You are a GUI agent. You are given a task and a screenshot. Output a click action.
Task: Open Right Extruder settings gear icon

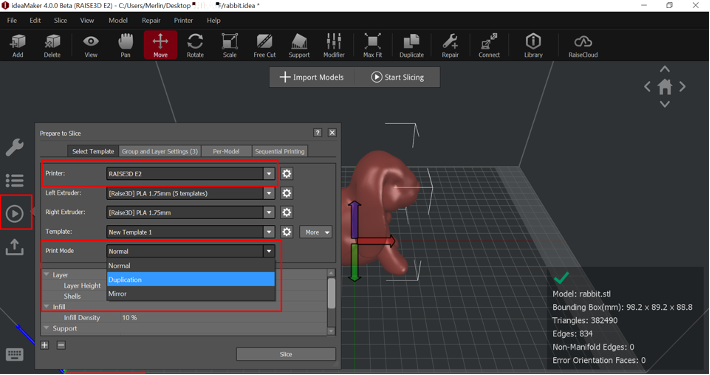point(287,212)
